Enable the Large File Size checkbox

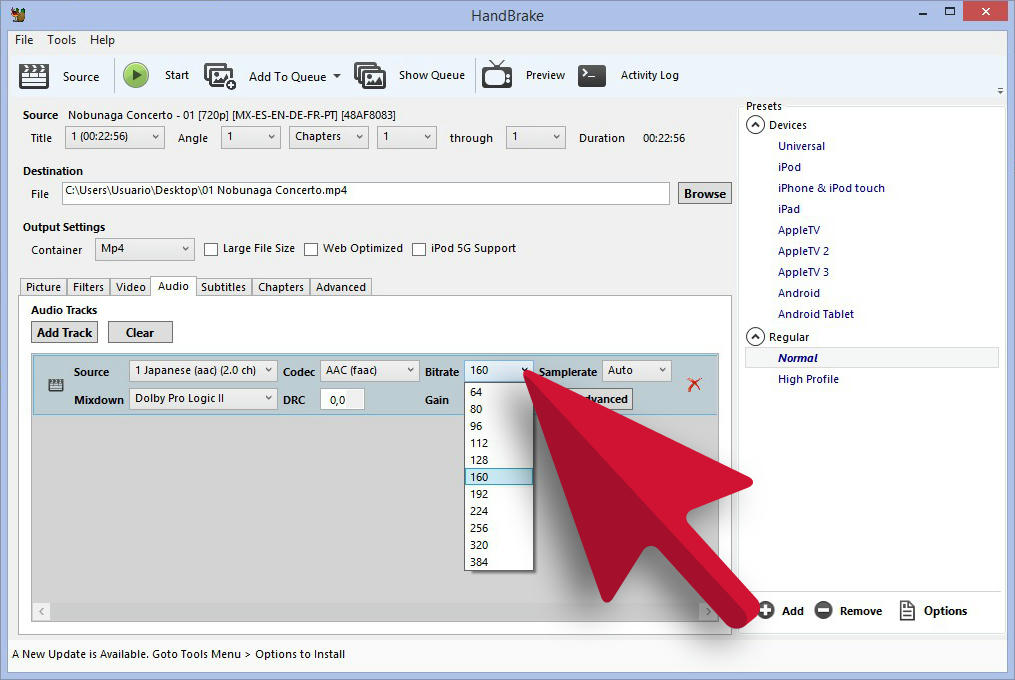click(211, 249)
